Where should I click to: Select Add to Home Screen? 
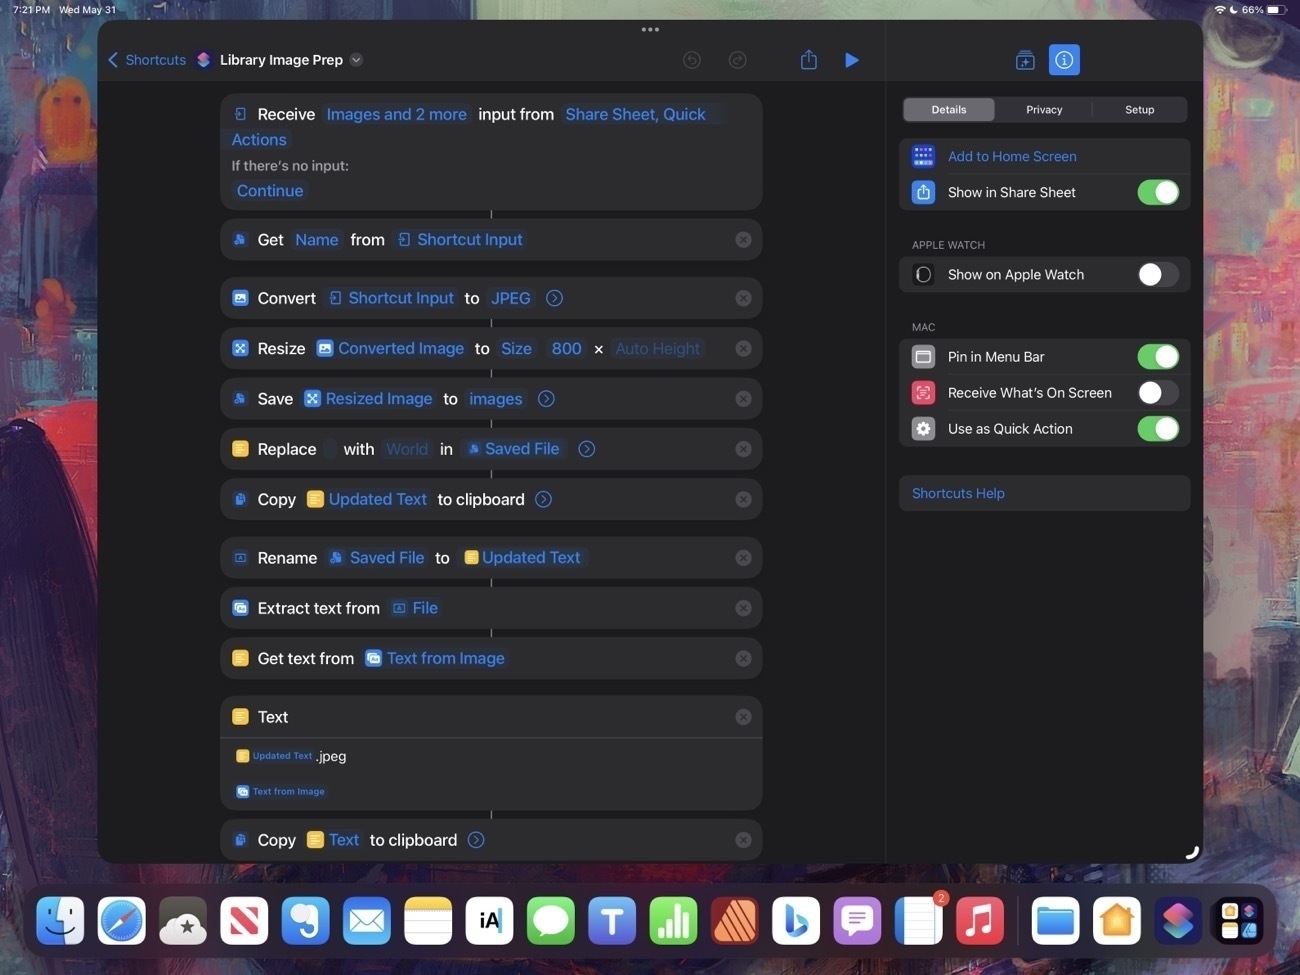tap(1012, 156)
